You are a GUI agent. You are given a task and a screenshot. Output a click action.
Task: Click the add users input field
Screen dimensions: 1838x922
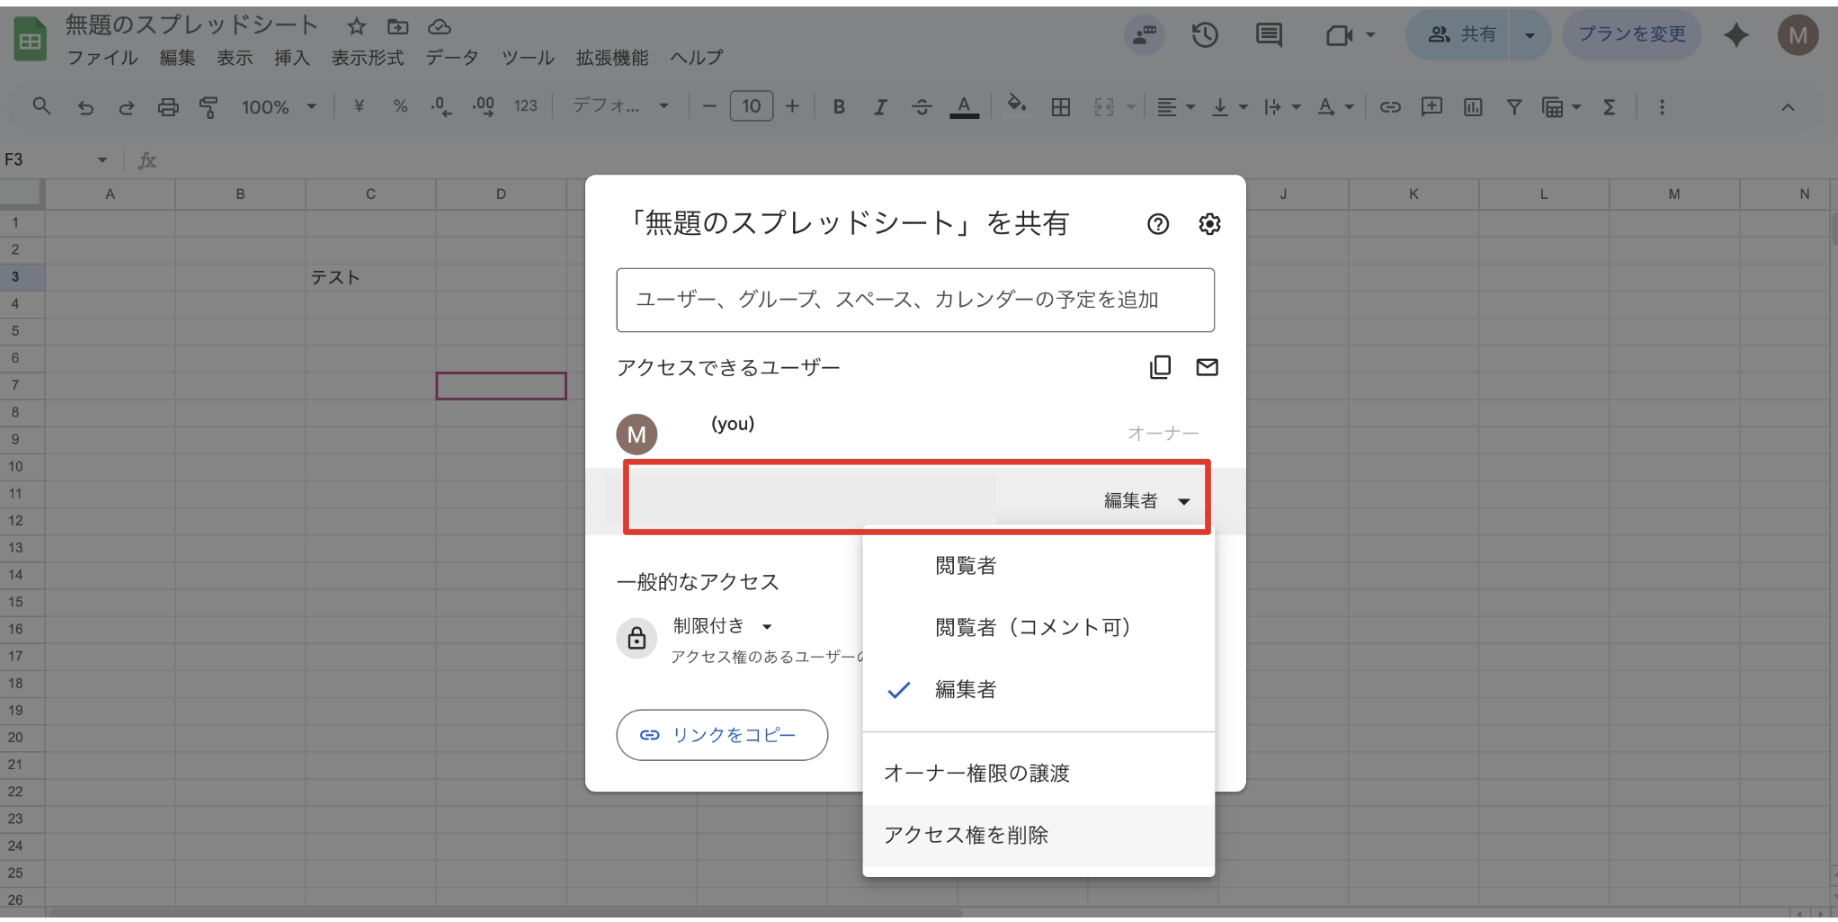point(915,300)
